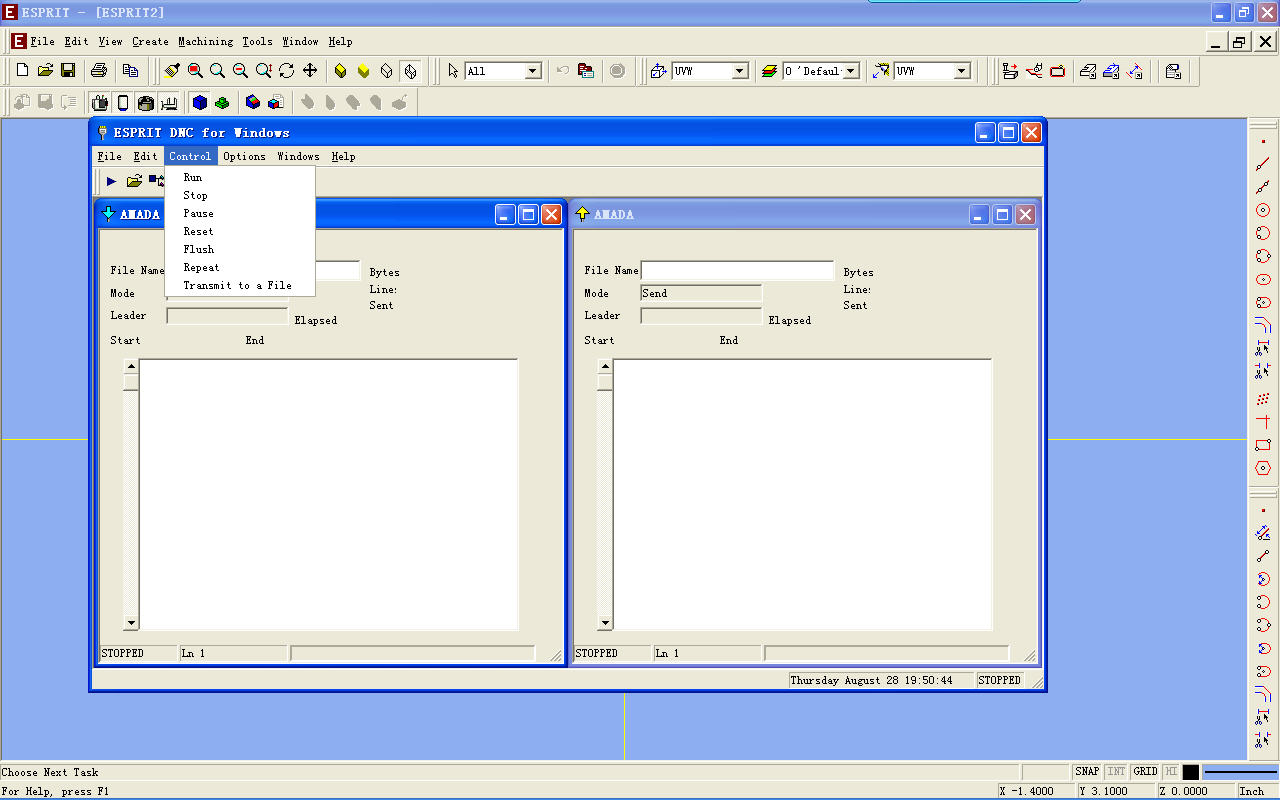This screenshot has width=1280, height=800.
Task: Click the layers stack icon beside Default dropdown
Action: pyautogui.click(x=769, y=71)
